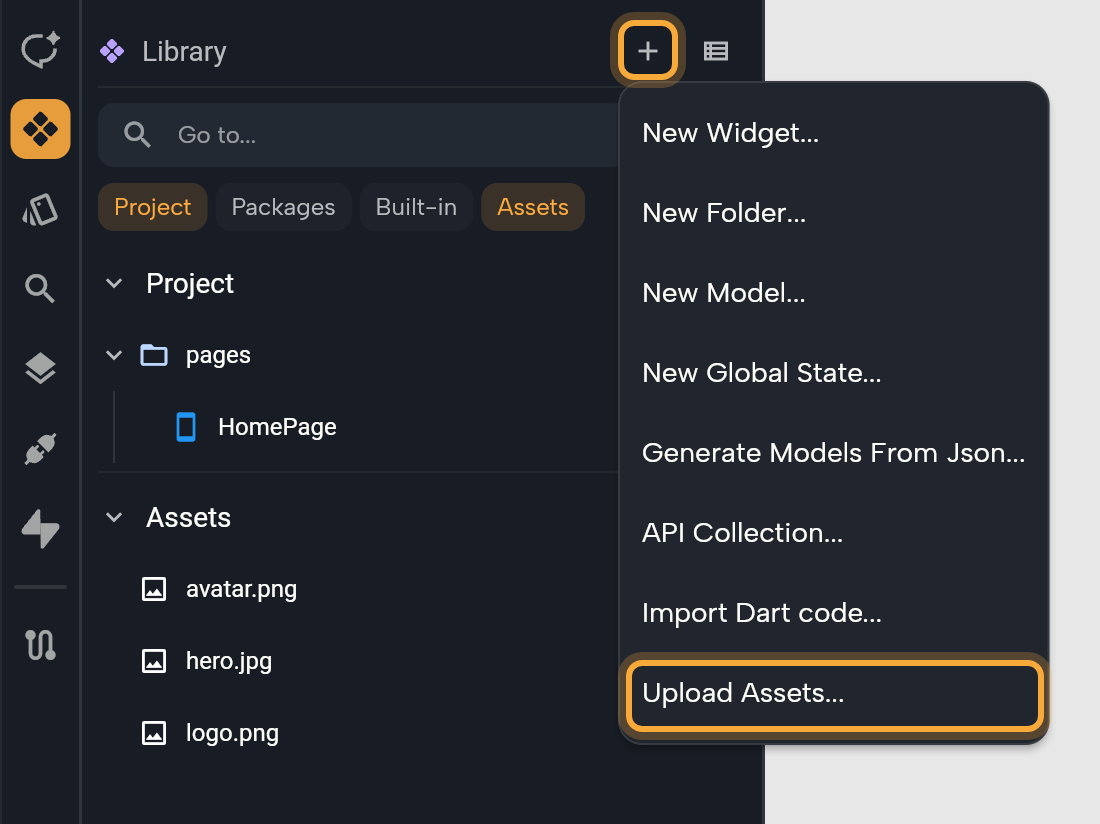The height and width of the screenshot is (824, 1100).
Task: Collapse the Project section chevron
Action: click(114, 283)
